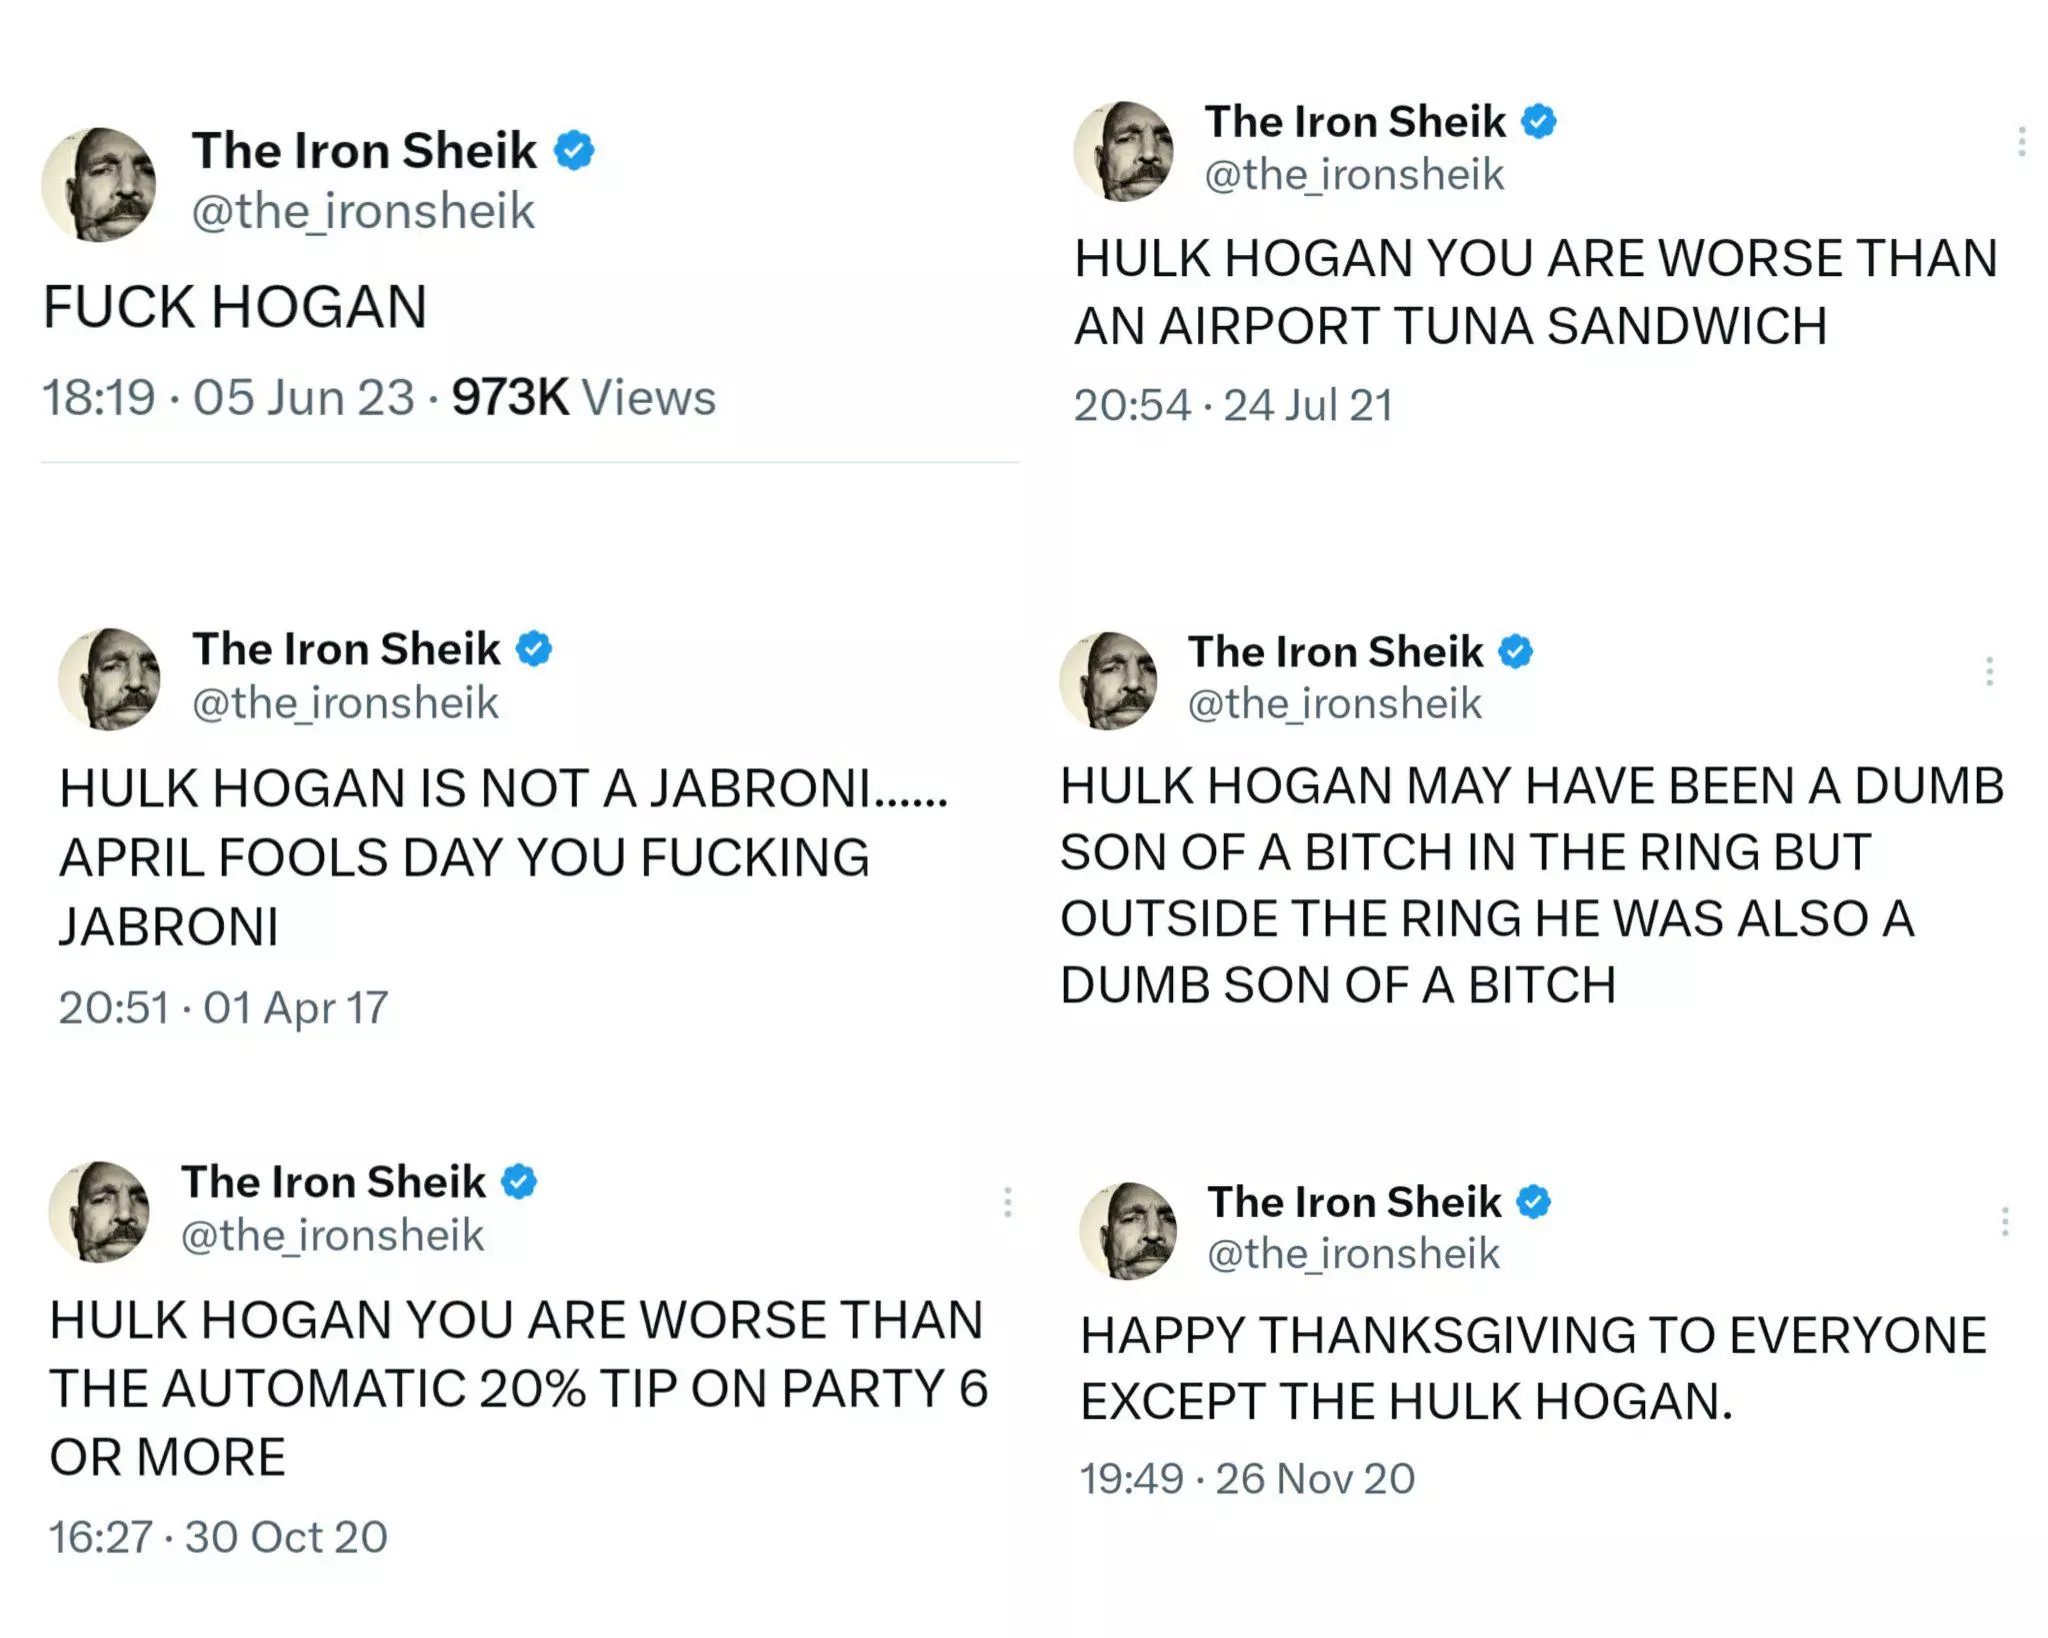Click verified badge on the 05 Jun 23 tweet
This screenshot has width=2048, height=1638.
point(574,151)
